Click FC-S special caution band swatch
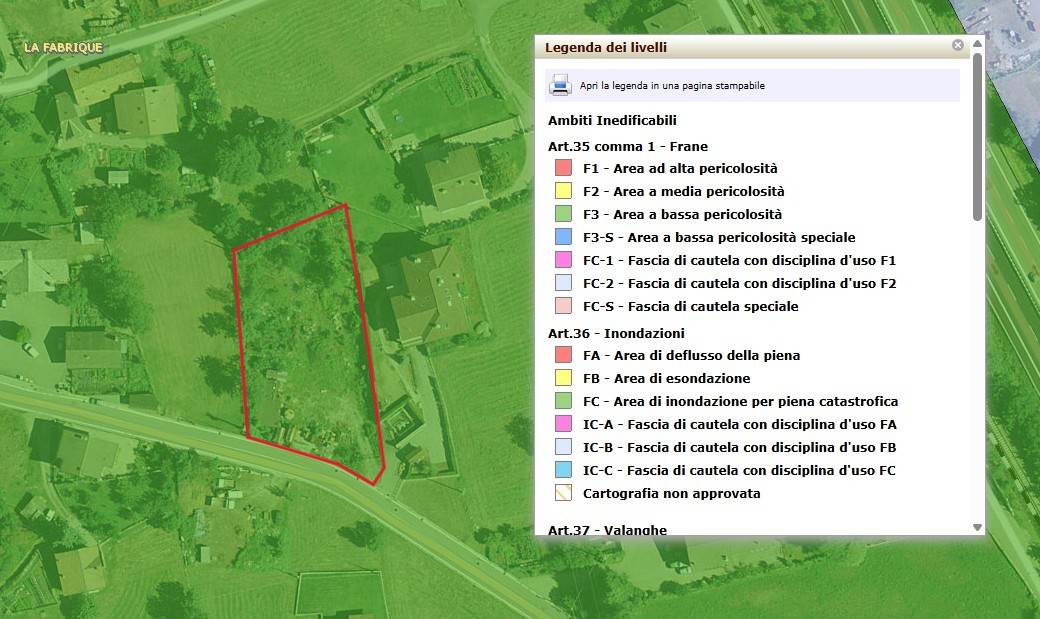1040x619 pixels. [x=563, y=306]
